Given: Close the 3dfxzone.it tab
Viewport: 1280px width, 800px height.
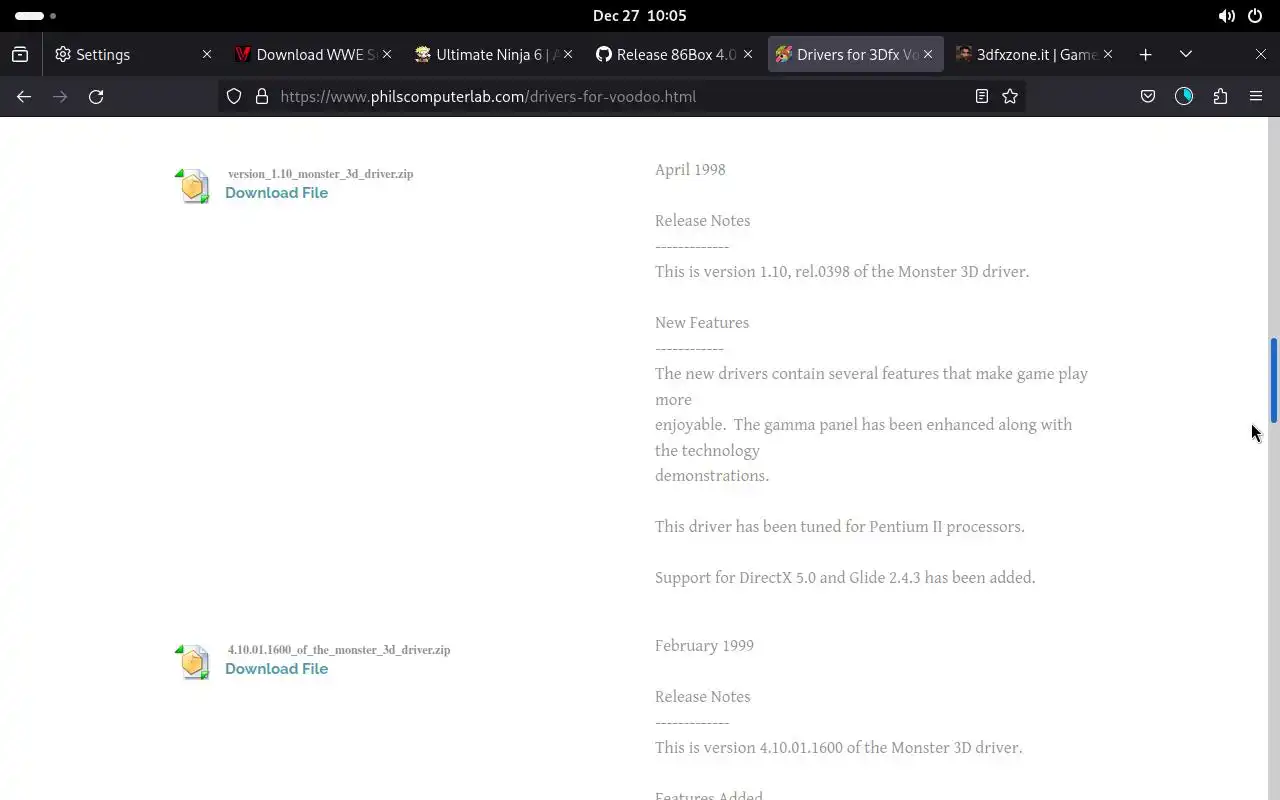Looking at the screenshot, I should tap(1108, 54).
